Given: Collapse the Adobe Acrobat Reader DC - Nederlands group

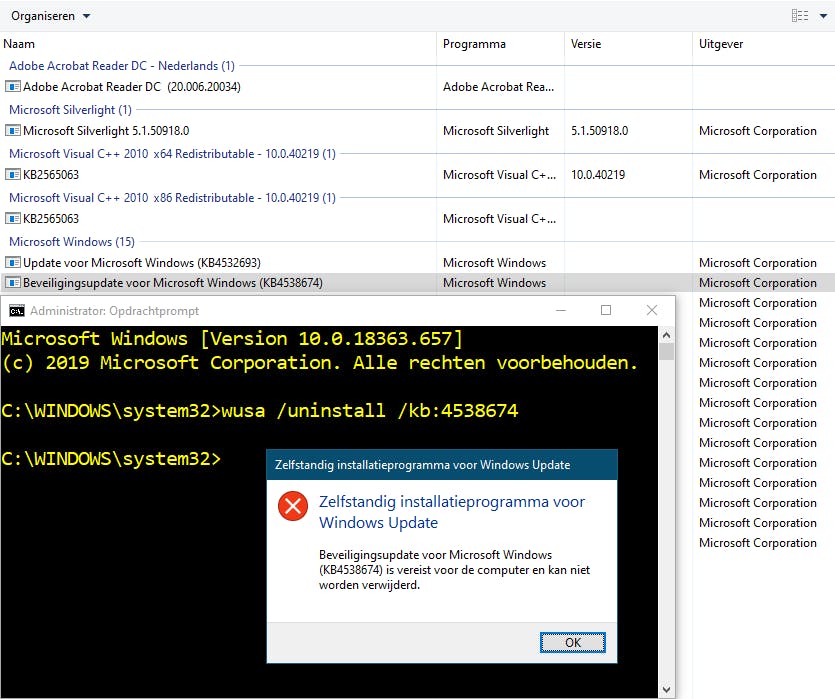Looking at the screenshot, I should pyautogui.click(x=122, y=66).
